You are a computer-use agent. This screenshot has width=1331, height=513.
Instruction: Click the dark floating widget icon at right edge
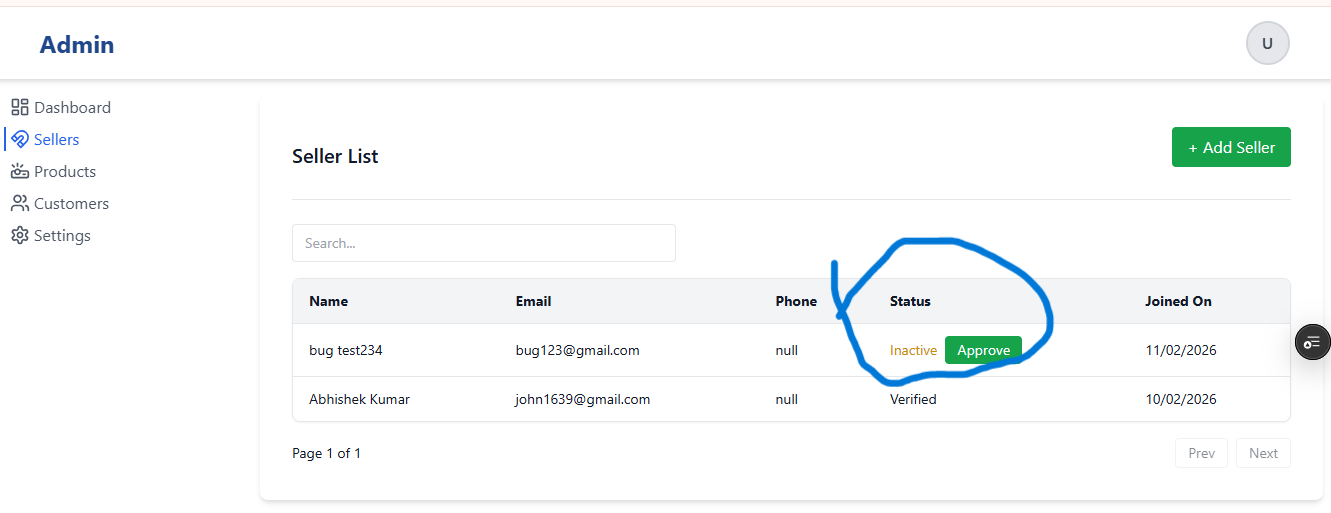[x=1312, y=342]
